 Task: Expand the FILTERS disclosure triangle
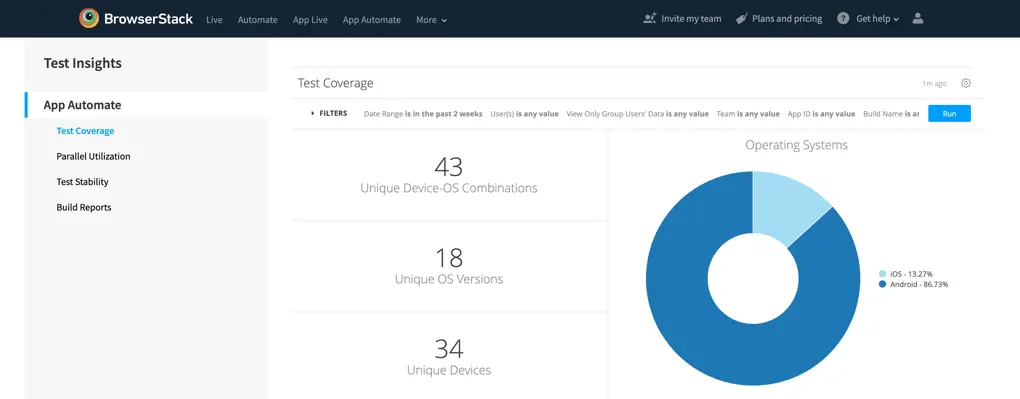click(313, 113)
